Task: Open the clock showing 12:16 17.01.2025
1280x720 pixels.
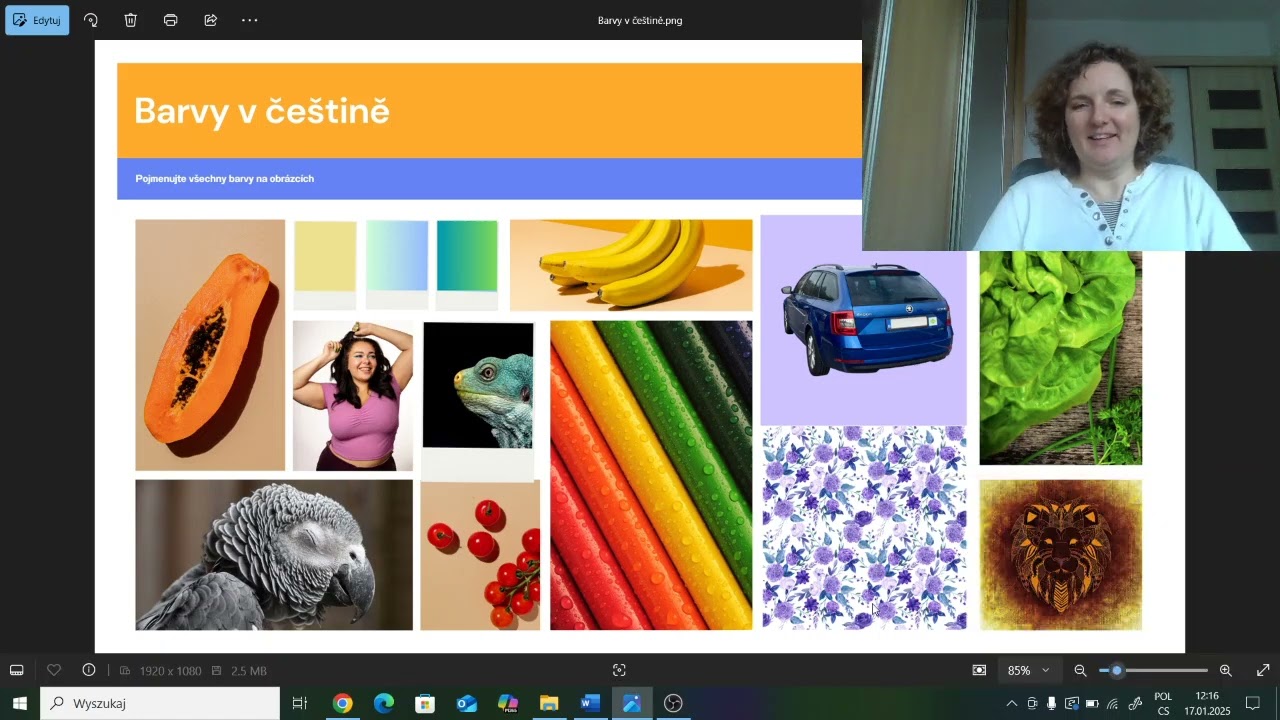Action: pos(1207,703)
